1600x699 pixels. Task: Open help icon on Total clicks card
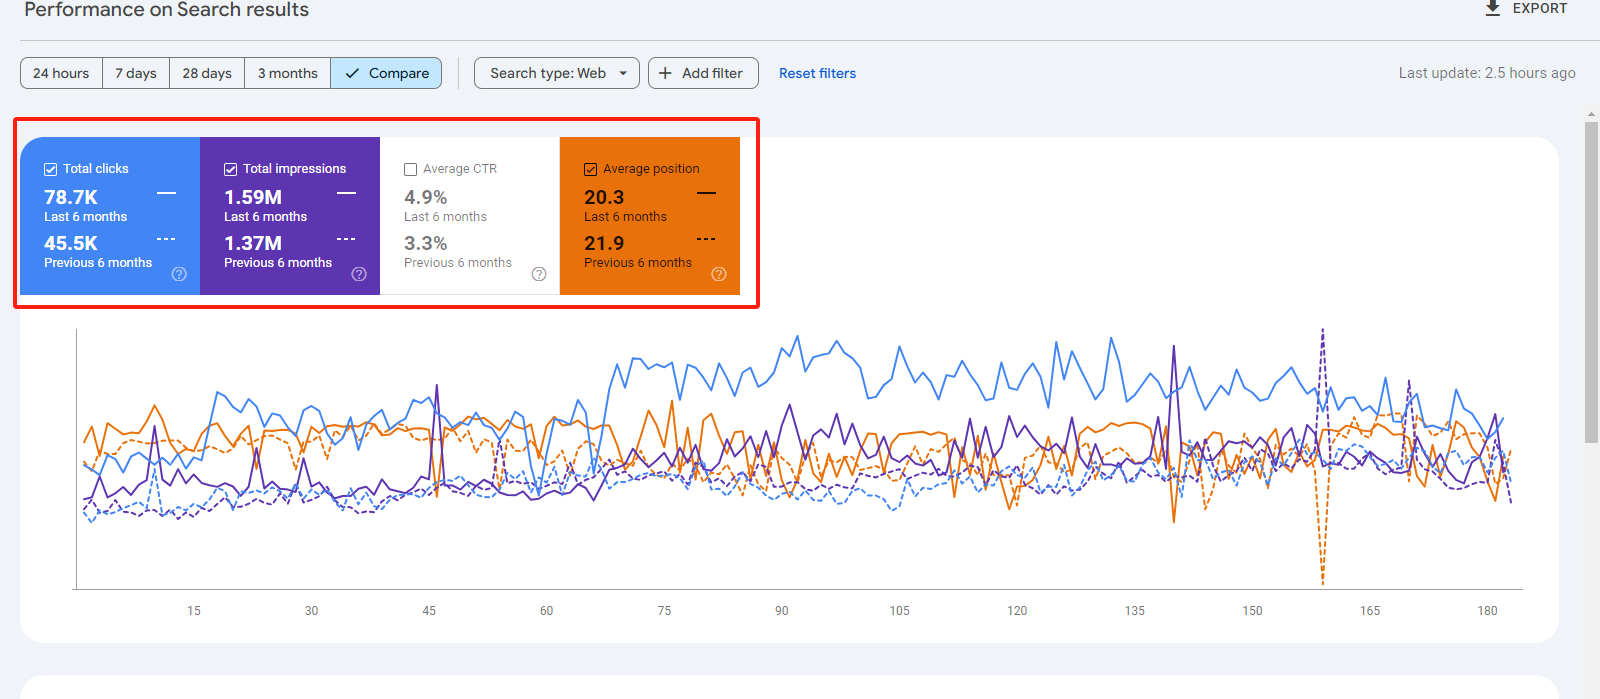(x=179, y=274)
